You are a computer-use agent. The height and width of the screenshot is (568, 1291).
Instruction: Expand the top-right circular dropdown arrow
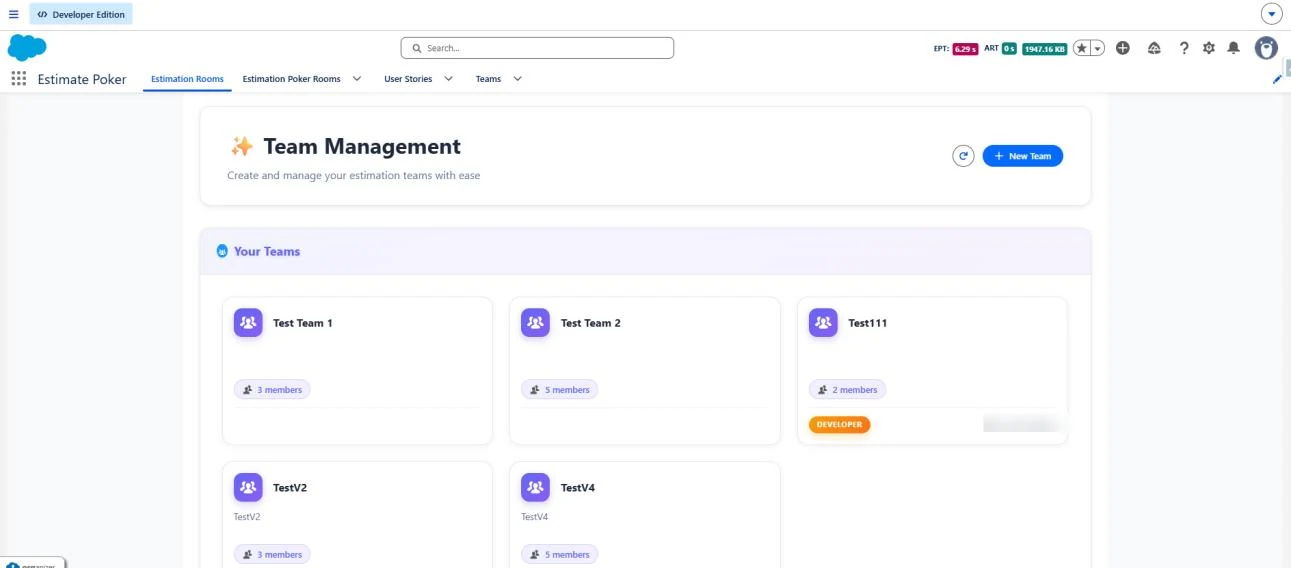[x=1272, y=14]
